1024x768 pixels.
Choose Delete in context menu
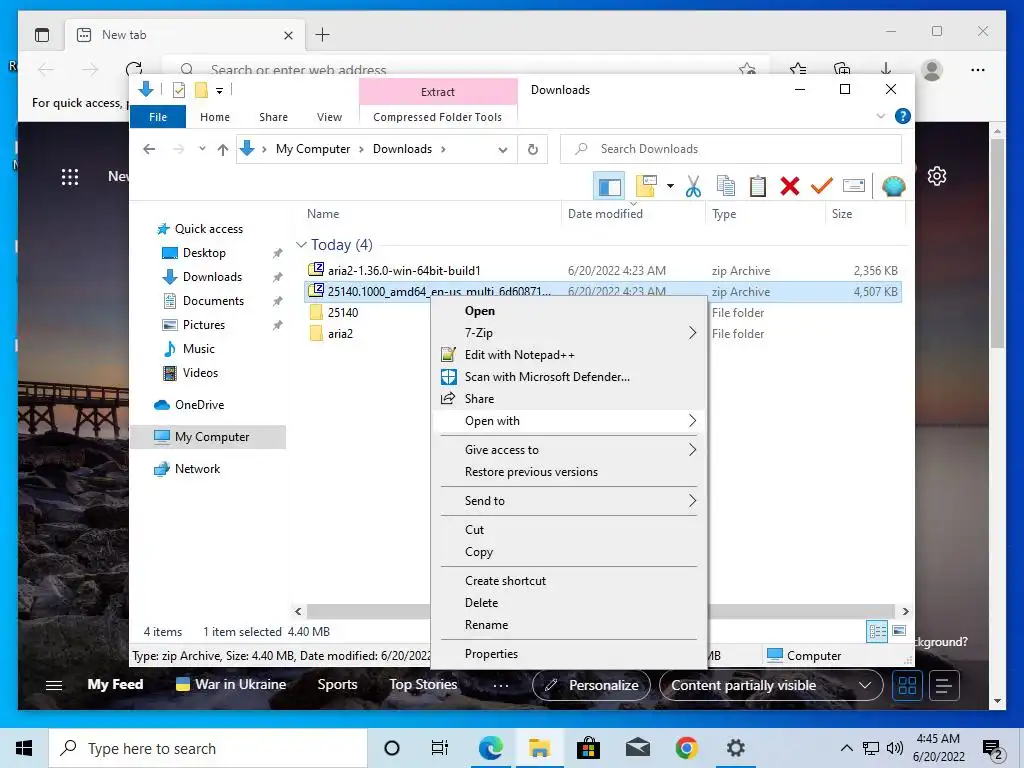[569, 603]
